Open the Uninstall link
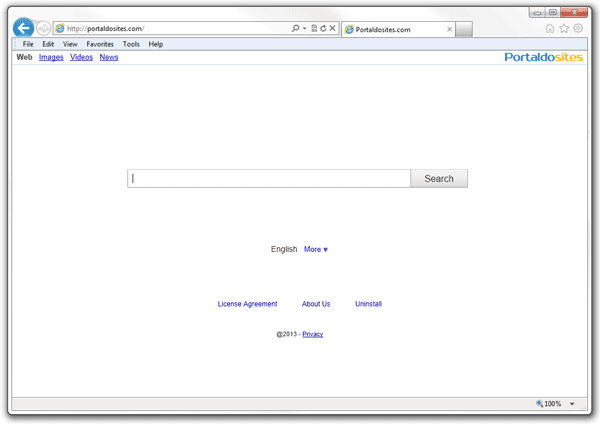The height and width of the screenshot is (424, 600). [x=368, y=304]
